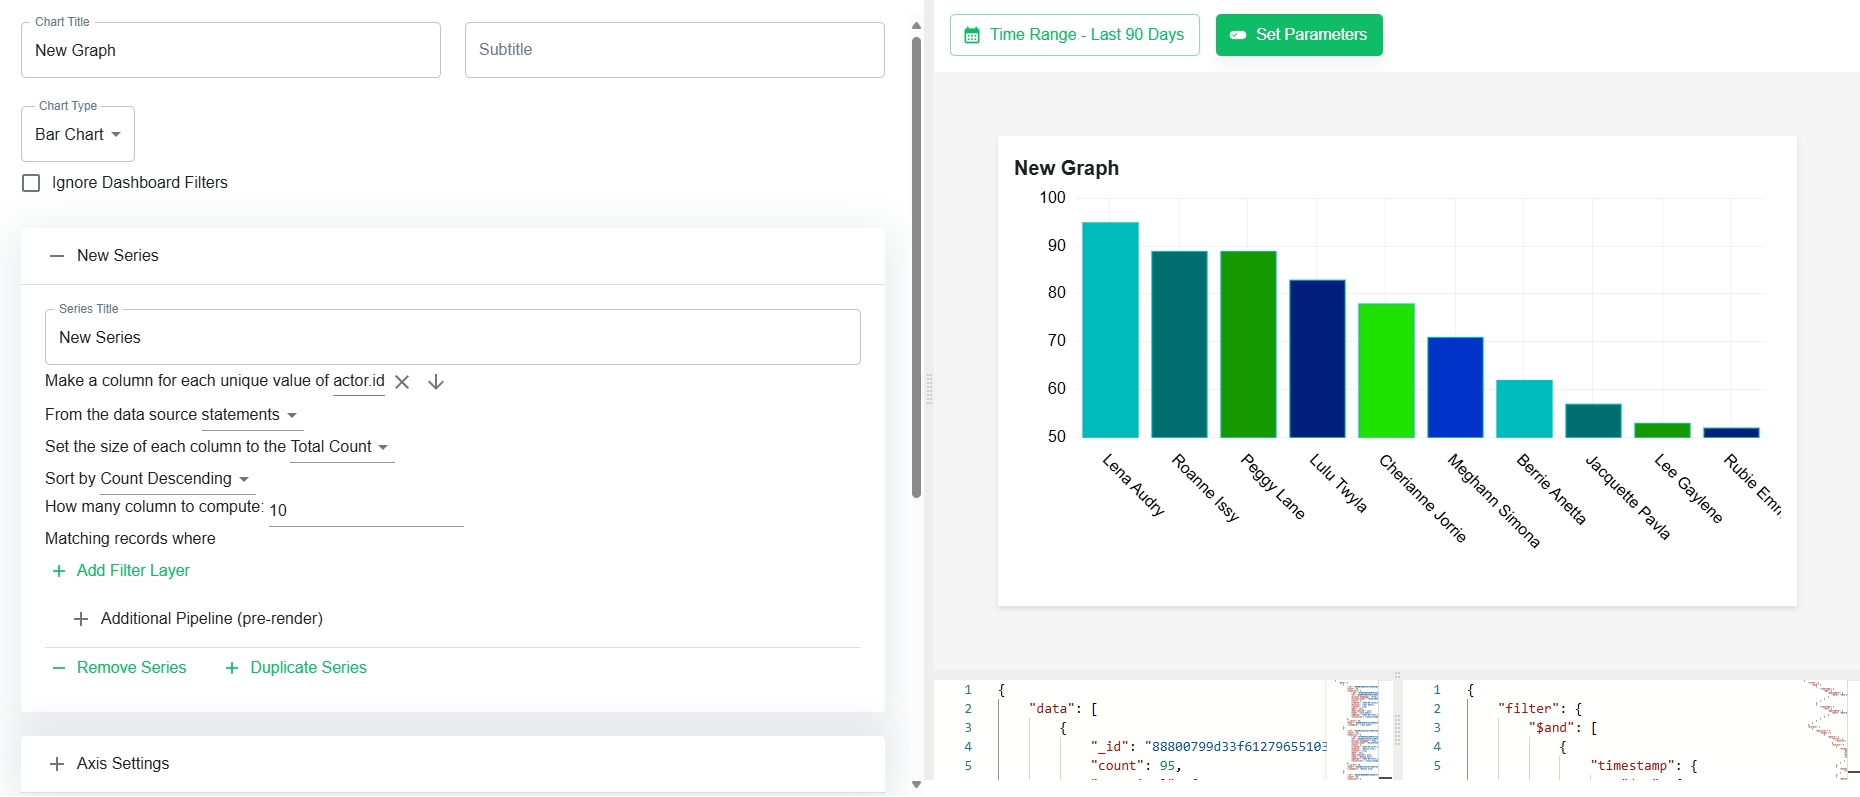Click the down arrow beside actor.id
This screenshot has height=797, width=1860.
(436, 382)
